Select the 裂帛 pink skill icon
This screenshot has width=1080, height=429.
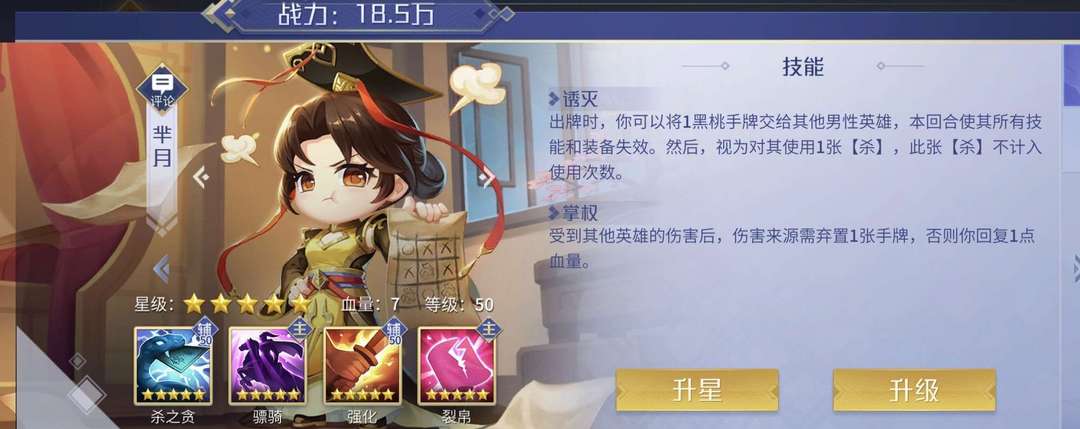pos(456,365)
